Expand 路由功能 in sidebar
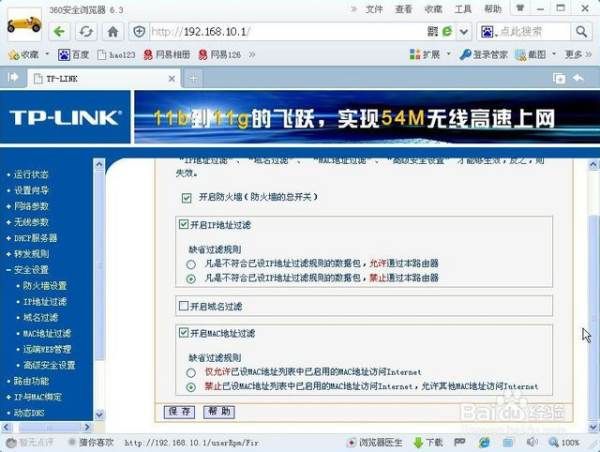The height and width of the screenshot is (452, 600). 31,381
